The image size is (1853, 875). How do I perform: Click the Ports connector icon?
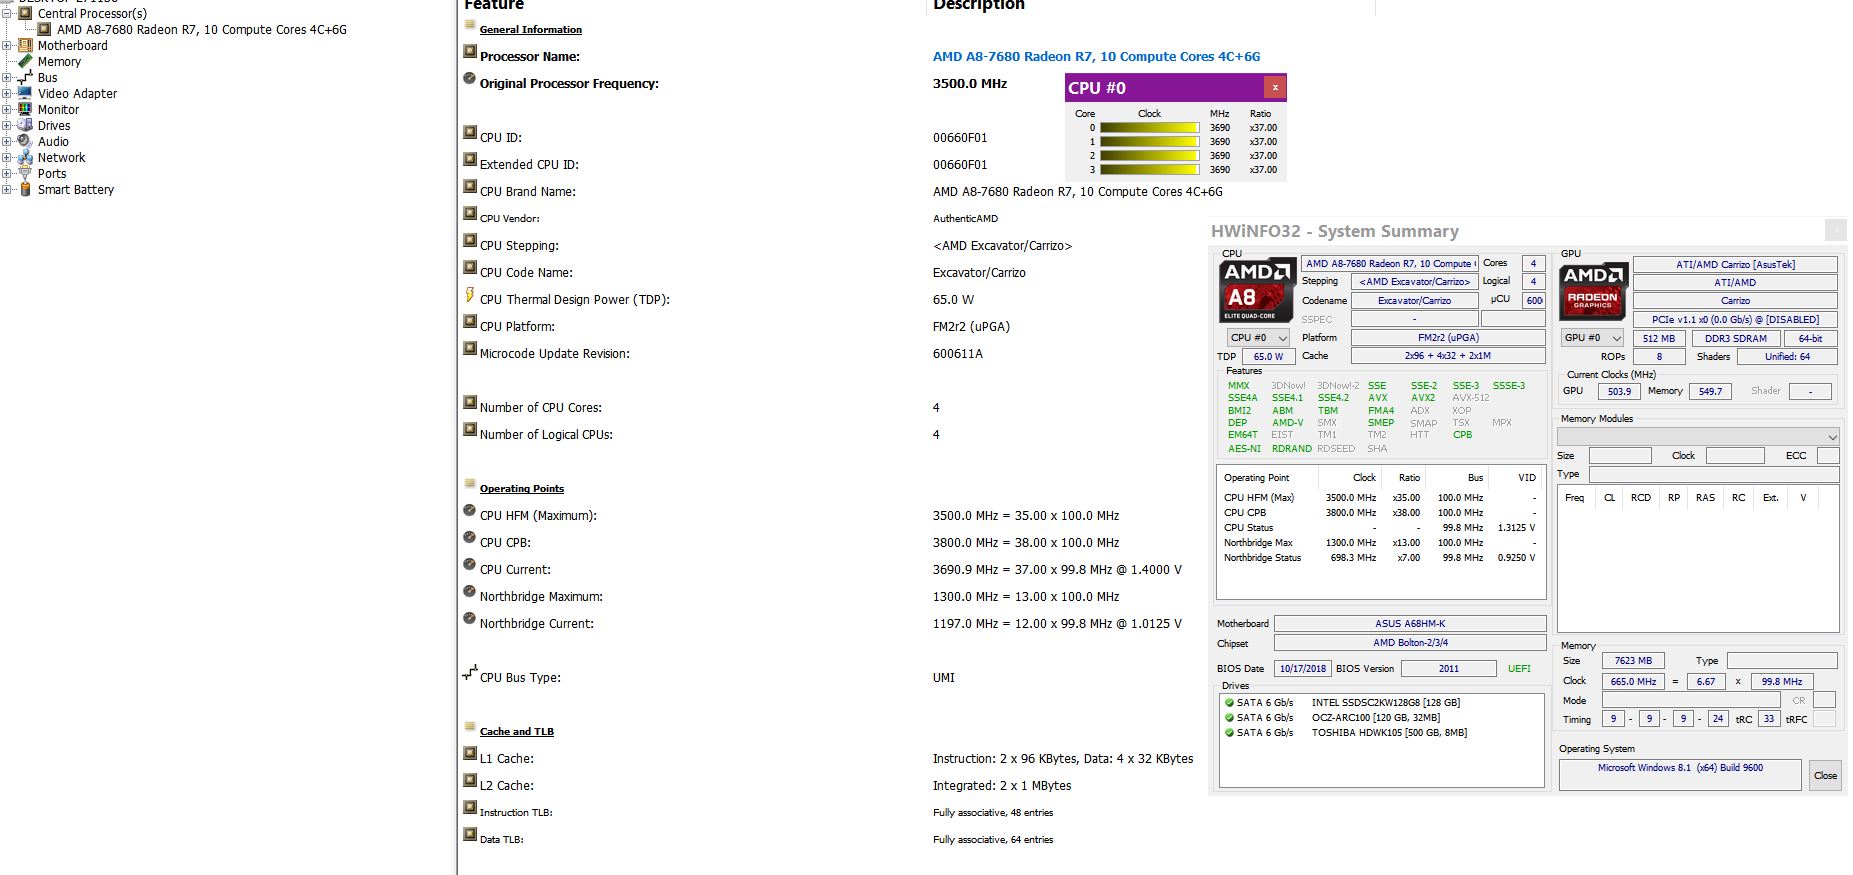point(25,173)
